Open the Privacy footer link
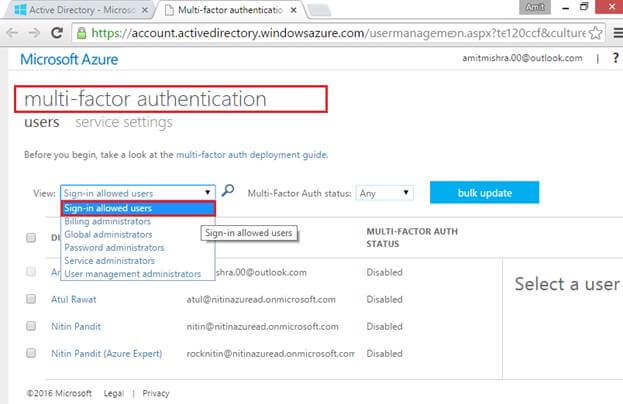 click(x=156, y=393)
